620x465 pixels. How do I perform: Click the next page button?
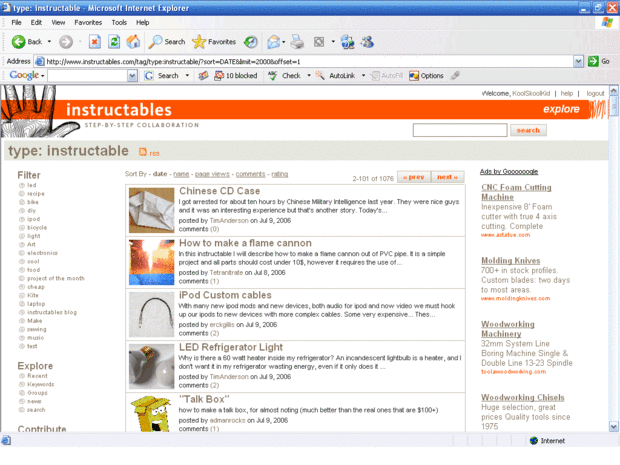447,177
